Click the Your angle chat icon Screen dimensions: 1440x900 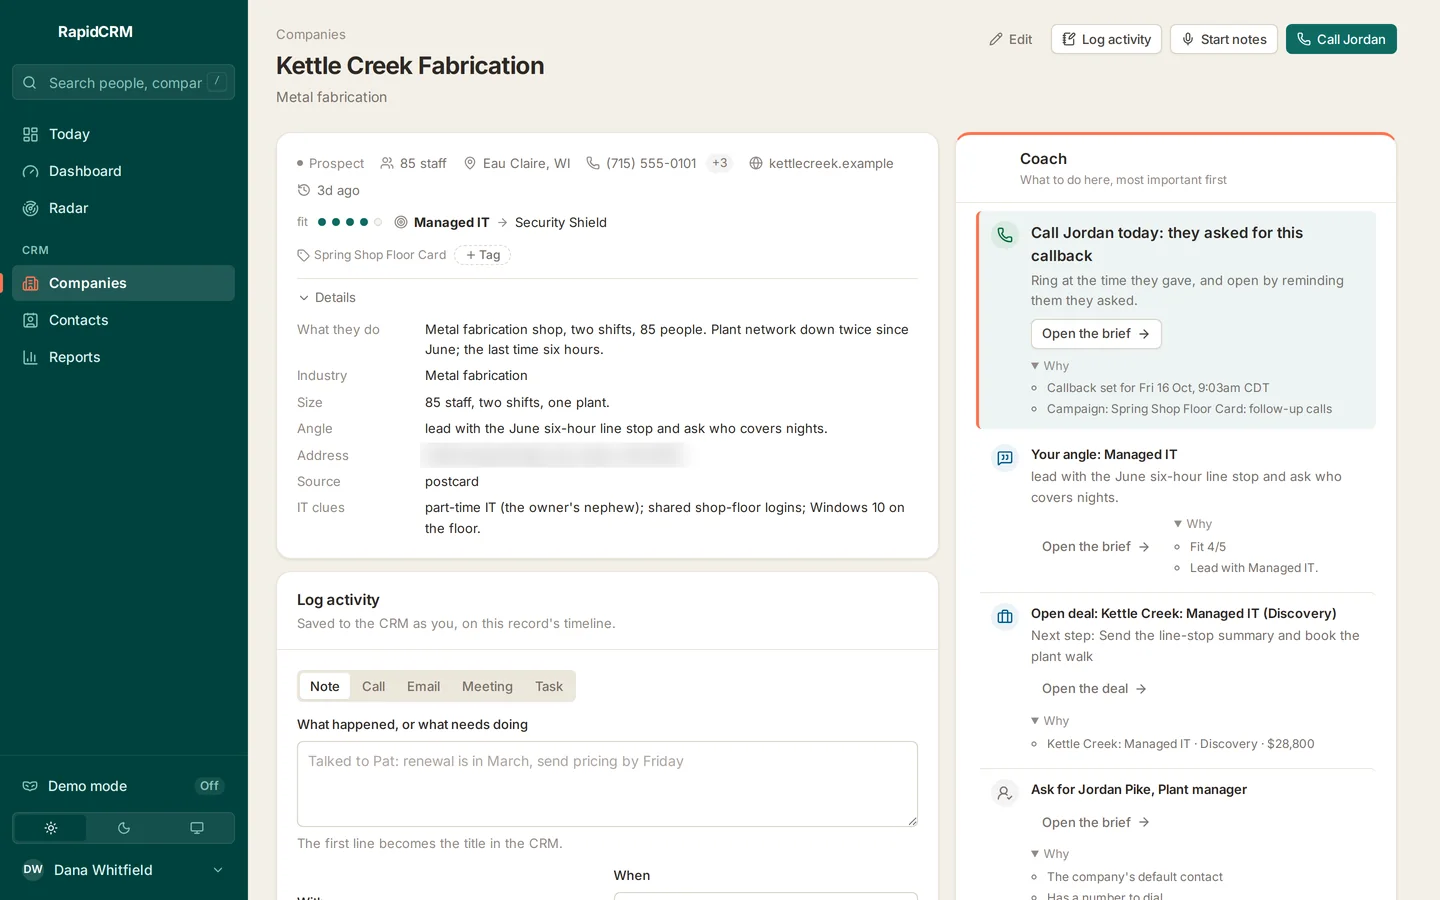tap(1005, 458)
